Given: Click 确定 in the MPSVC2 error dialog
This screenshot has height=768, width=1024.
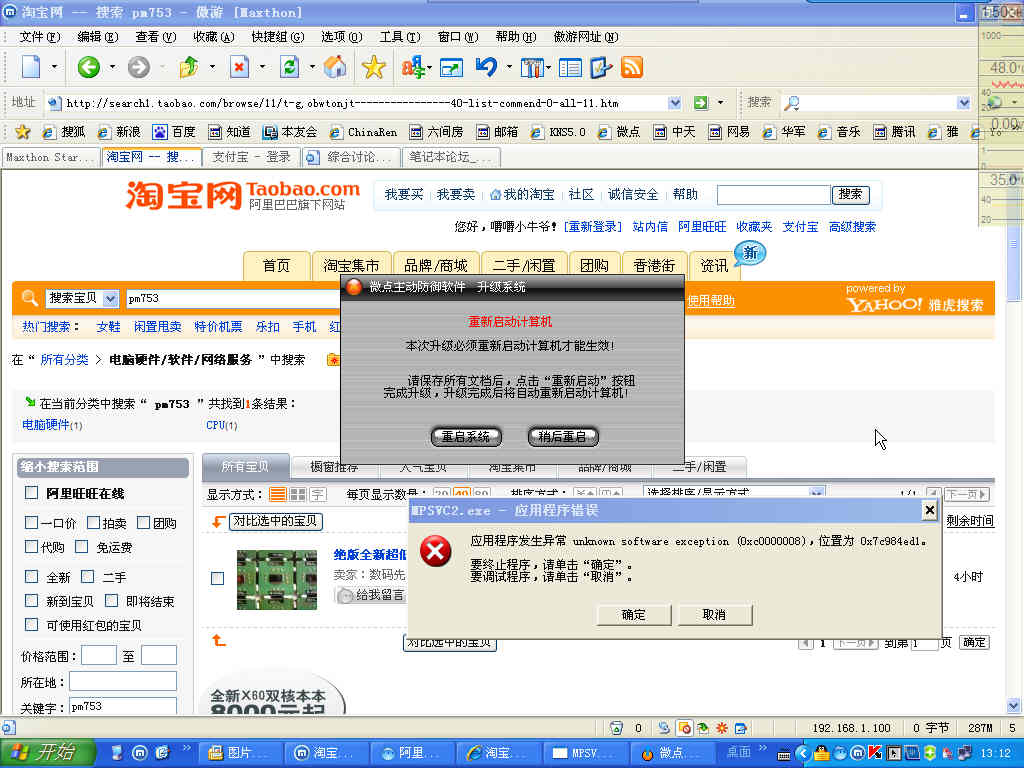Looking at the screenshot, I should pyautogui.click(x=633, y=615).
